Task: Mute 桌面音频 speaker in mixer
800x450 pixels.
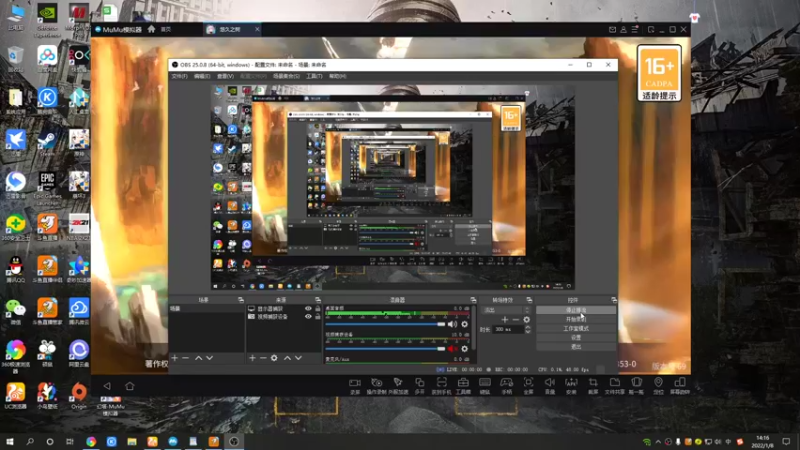Action: (x=452, y=324)
